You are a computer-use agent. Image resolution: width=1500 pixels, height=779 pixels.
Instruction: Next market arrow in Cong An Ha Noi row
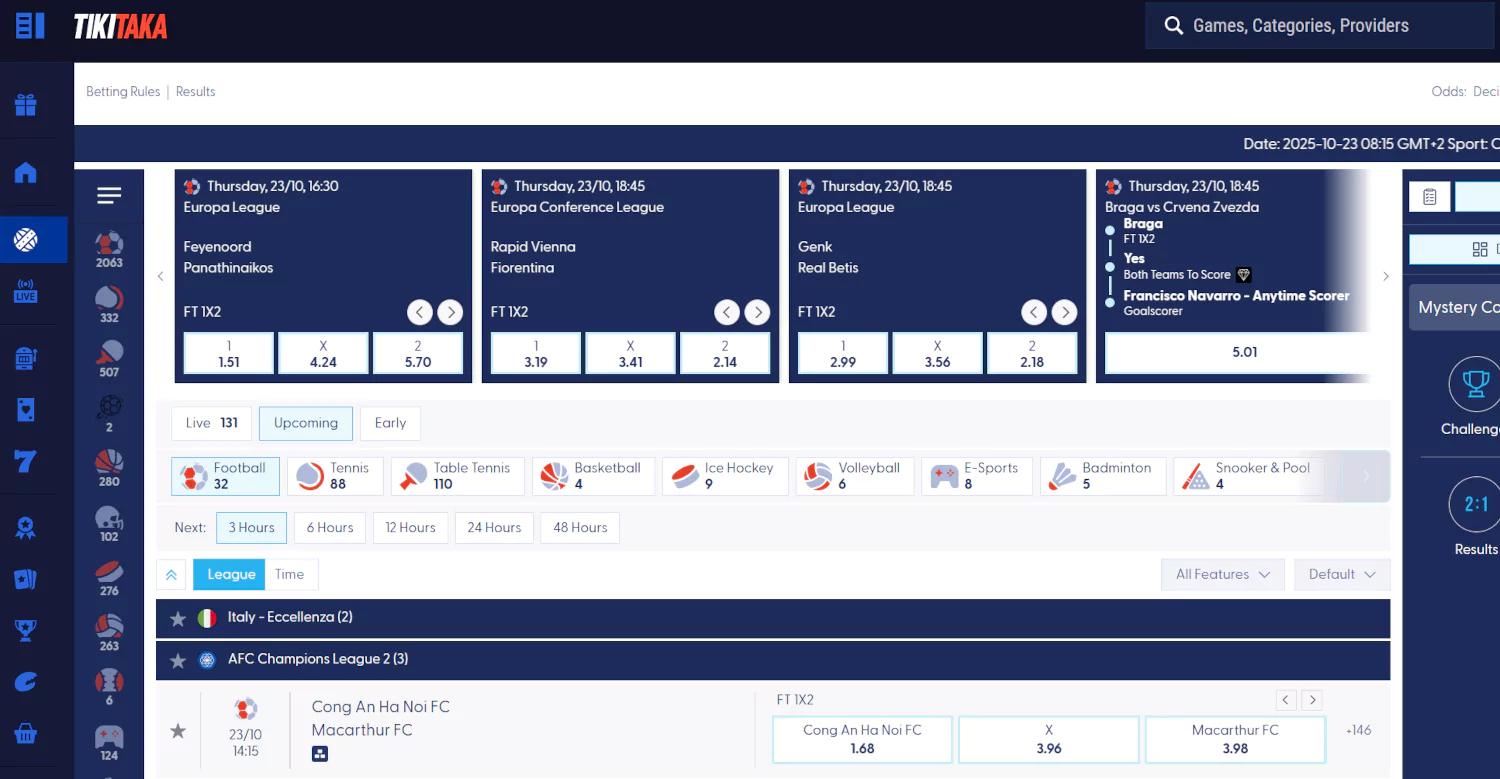click(1313, 700)
